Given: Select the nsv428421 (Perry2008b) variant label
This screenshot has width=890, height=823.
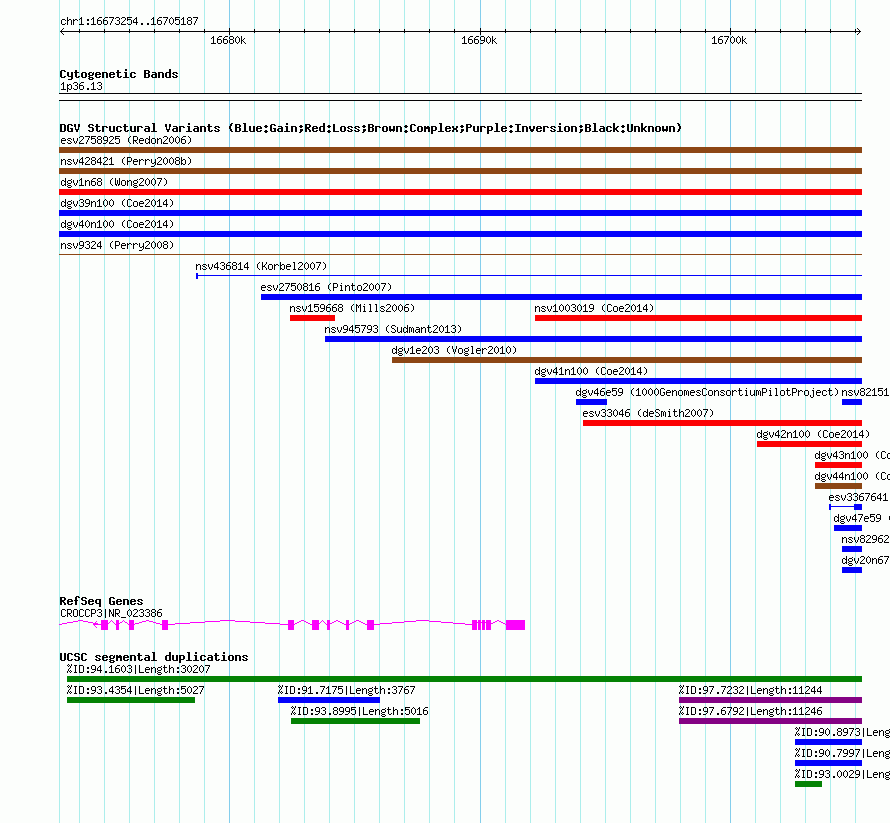Looking at the screenshot, I should coord(126,161).
